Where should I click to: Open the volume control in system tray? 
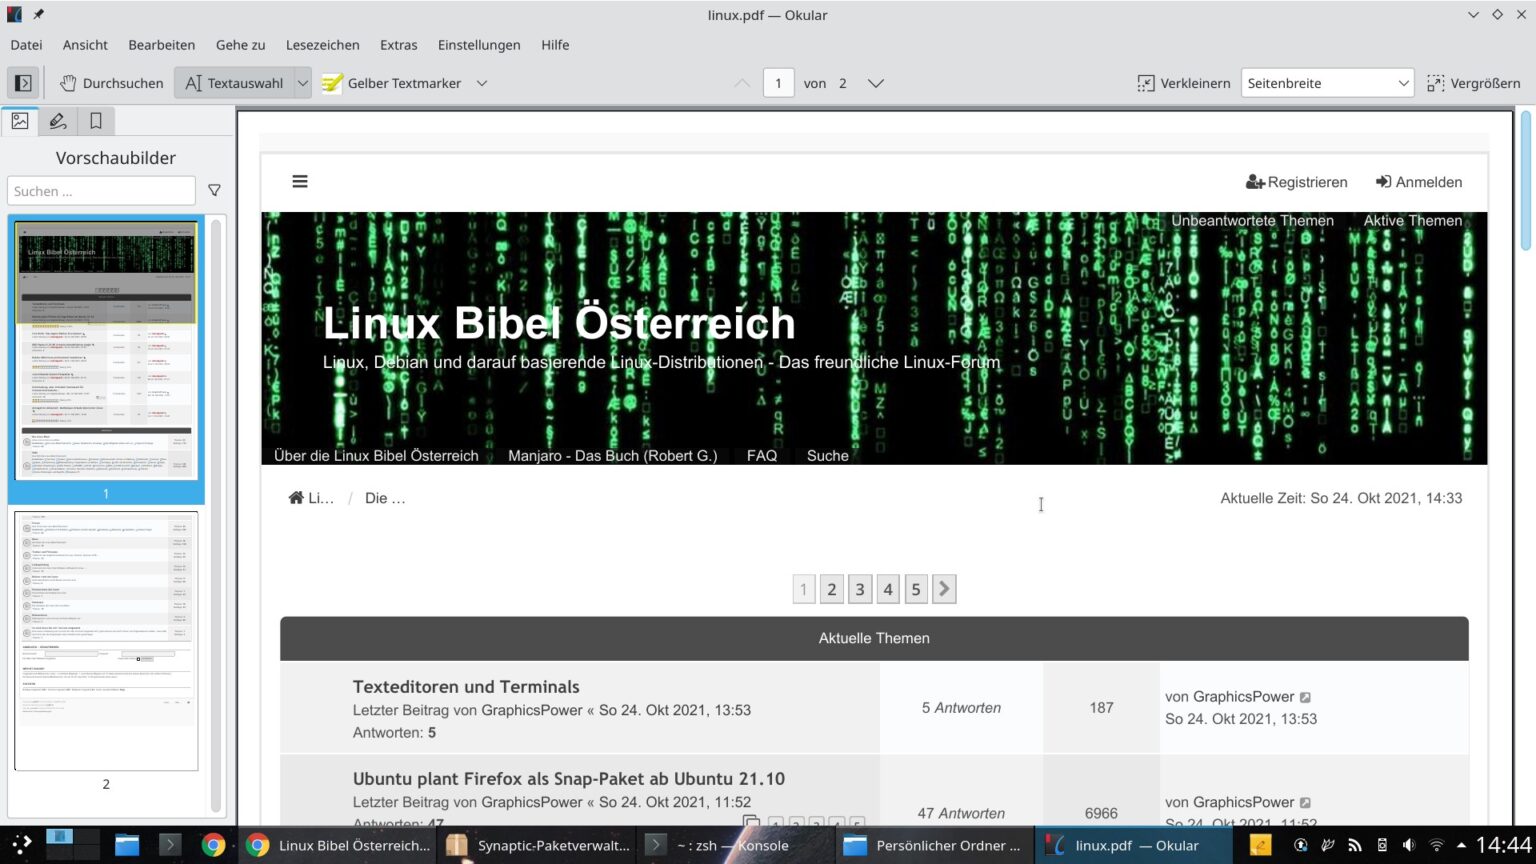click(1409, 845)
